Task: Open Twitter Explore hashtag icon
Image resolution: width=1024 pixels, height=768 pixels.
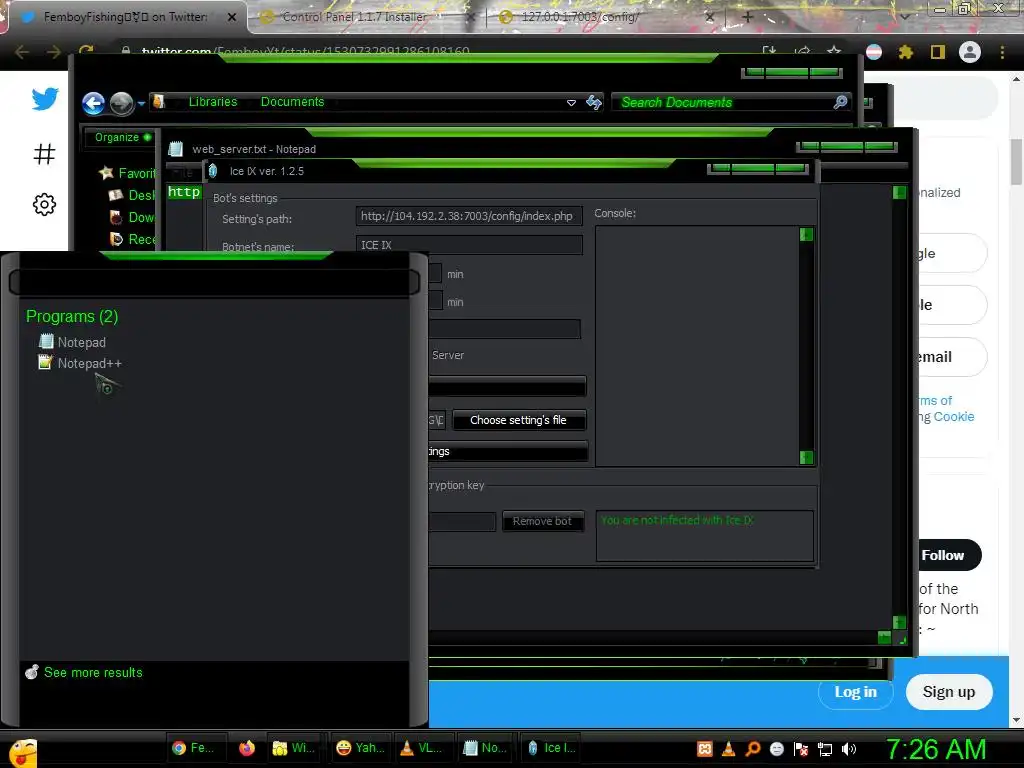Action: [x=44, y=154]
